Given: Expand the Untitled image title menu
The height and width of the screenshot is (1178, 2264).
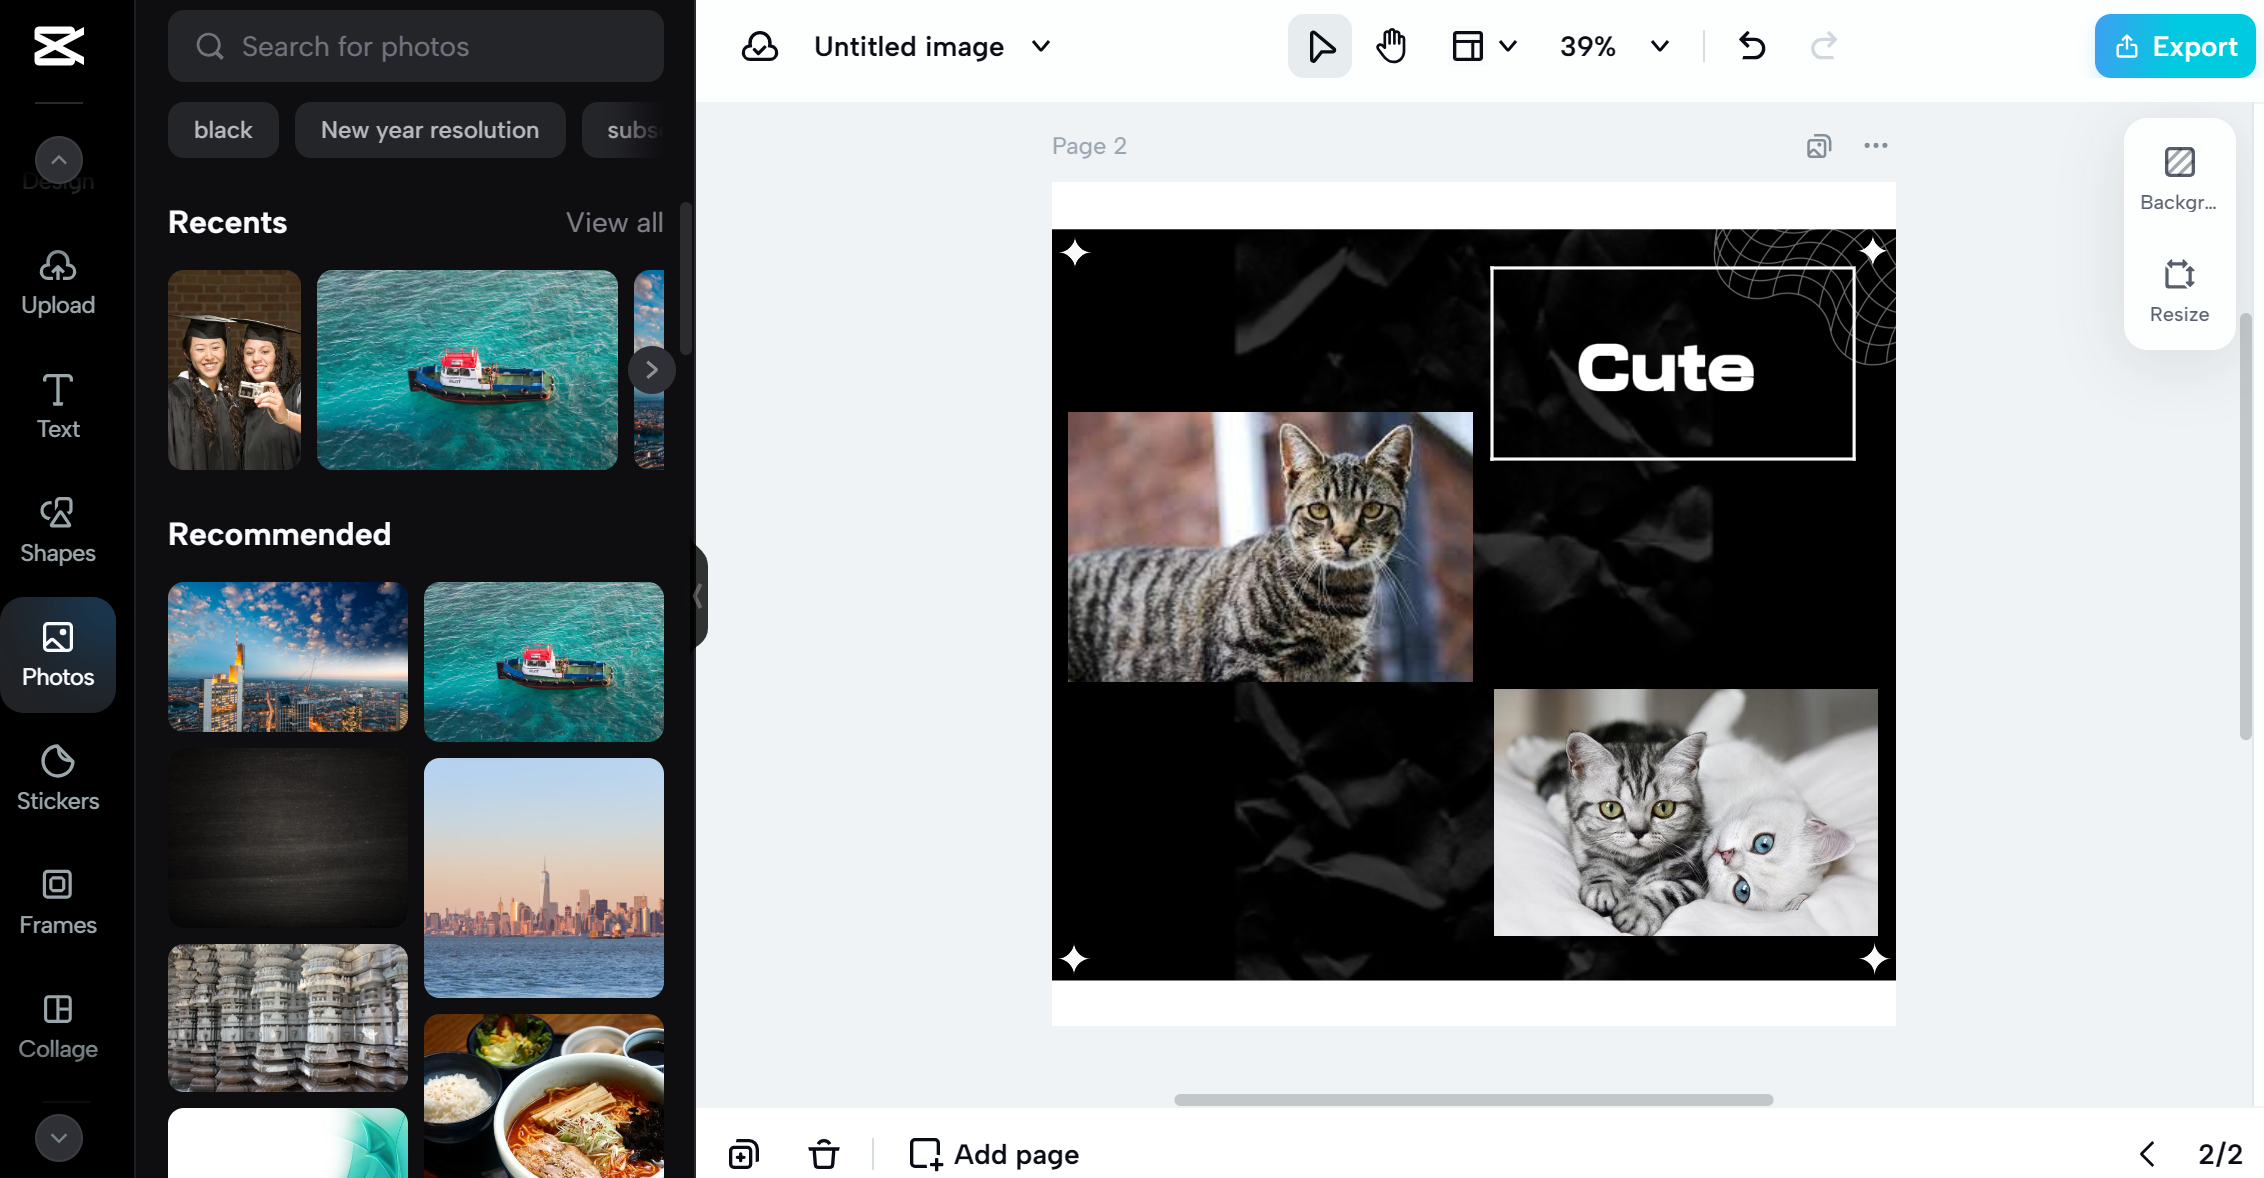Looking at the screenshot, I should point(1040,46).
